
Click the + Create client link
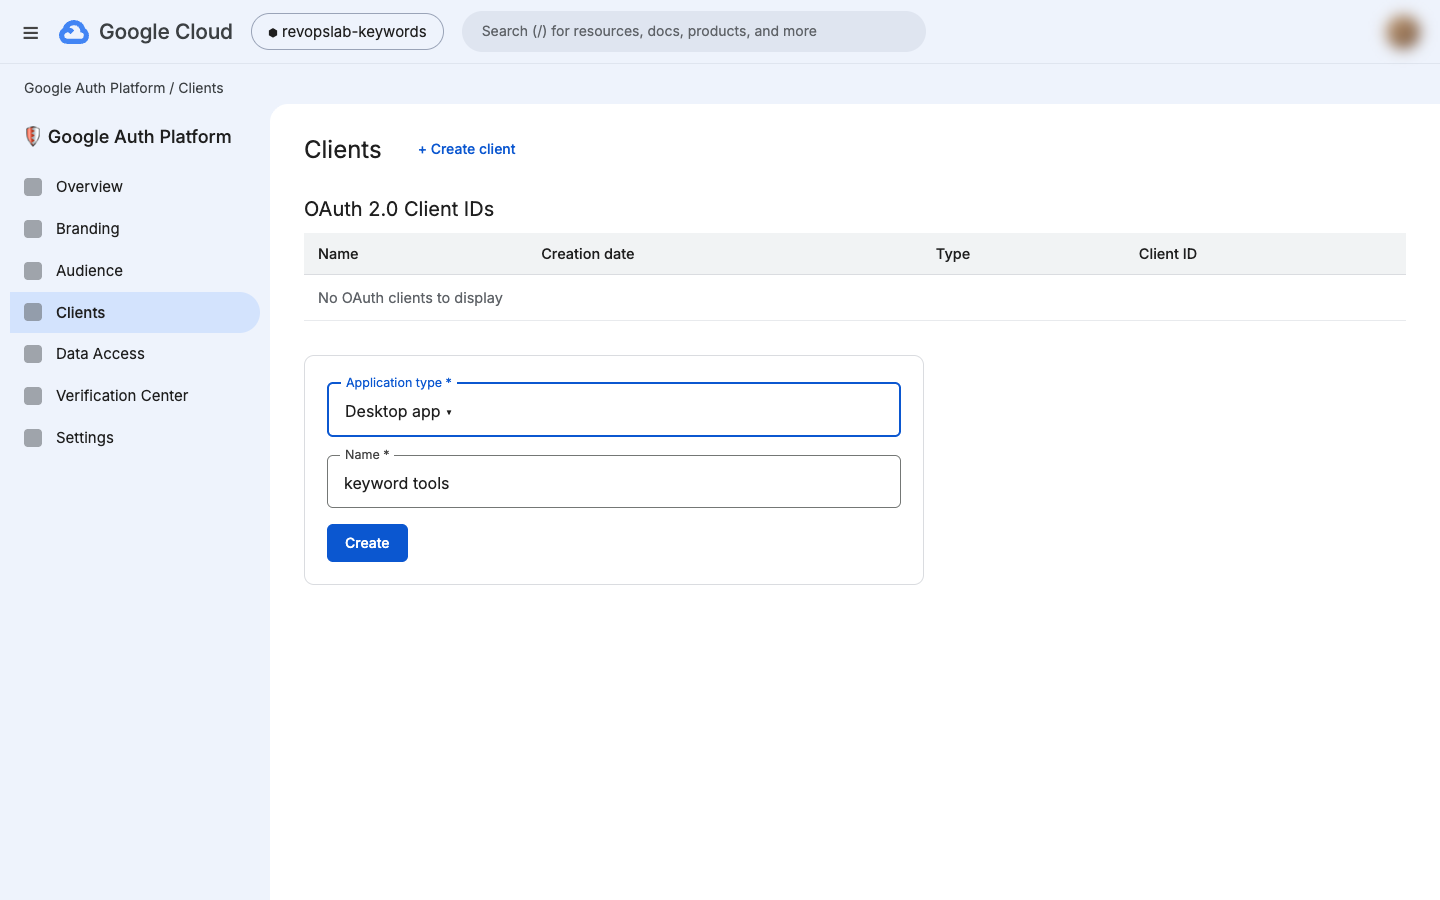click(467, 149)
